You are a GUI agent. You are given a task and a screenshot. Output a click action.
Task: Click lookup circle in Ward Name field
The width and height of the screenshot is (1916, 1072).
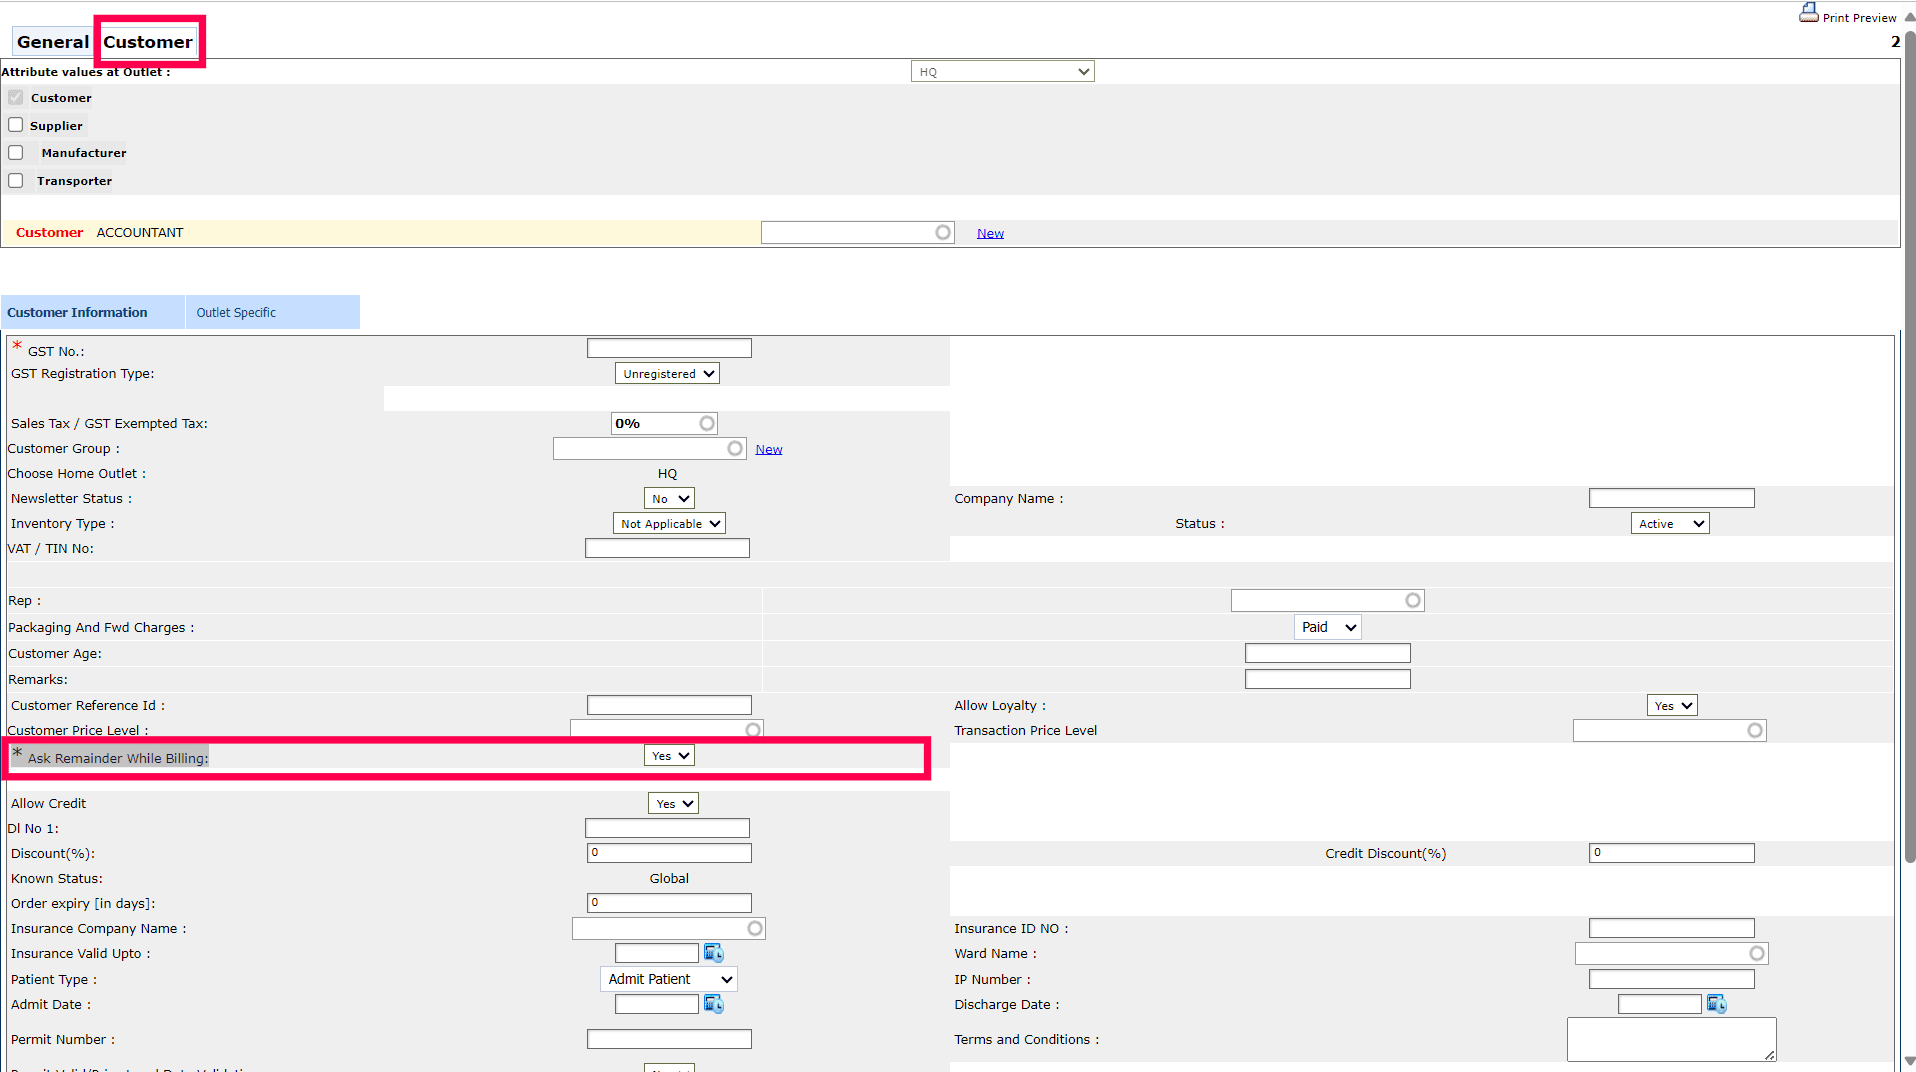(1756, 954)
